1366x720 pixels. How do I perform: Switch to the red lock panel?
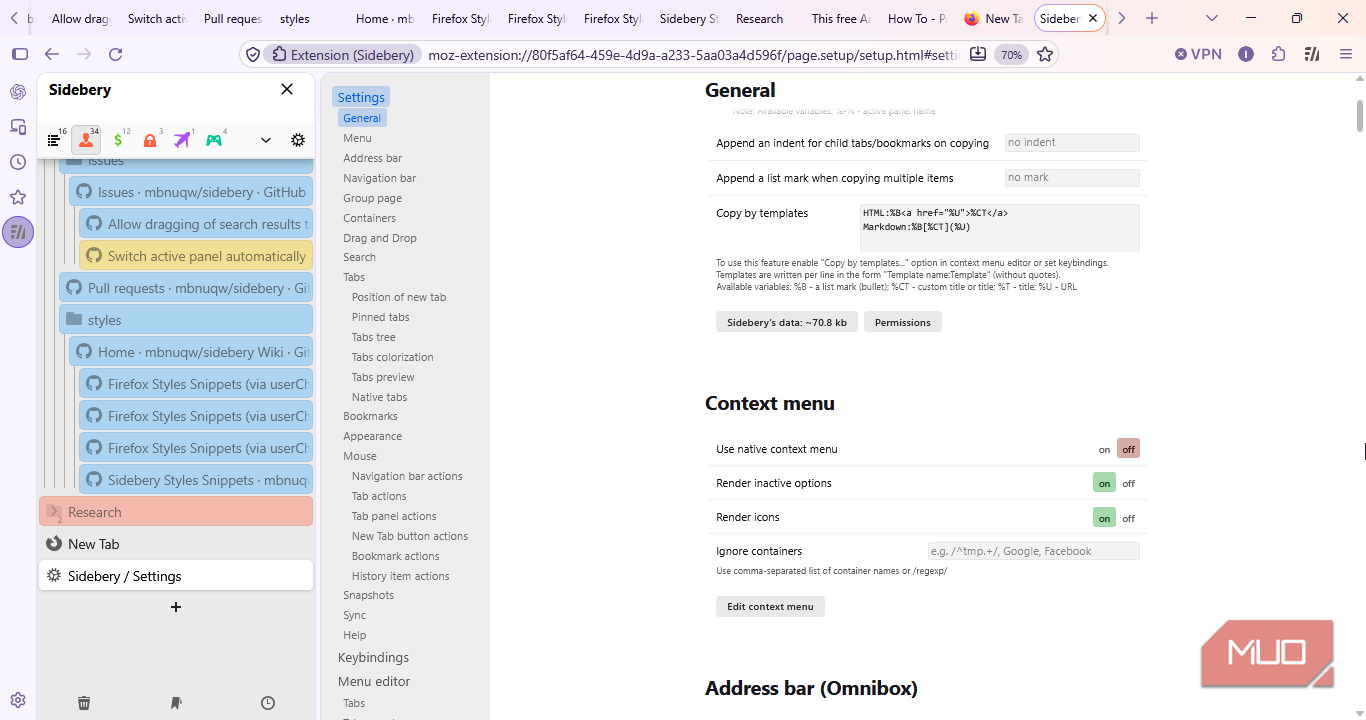point(150,140)
